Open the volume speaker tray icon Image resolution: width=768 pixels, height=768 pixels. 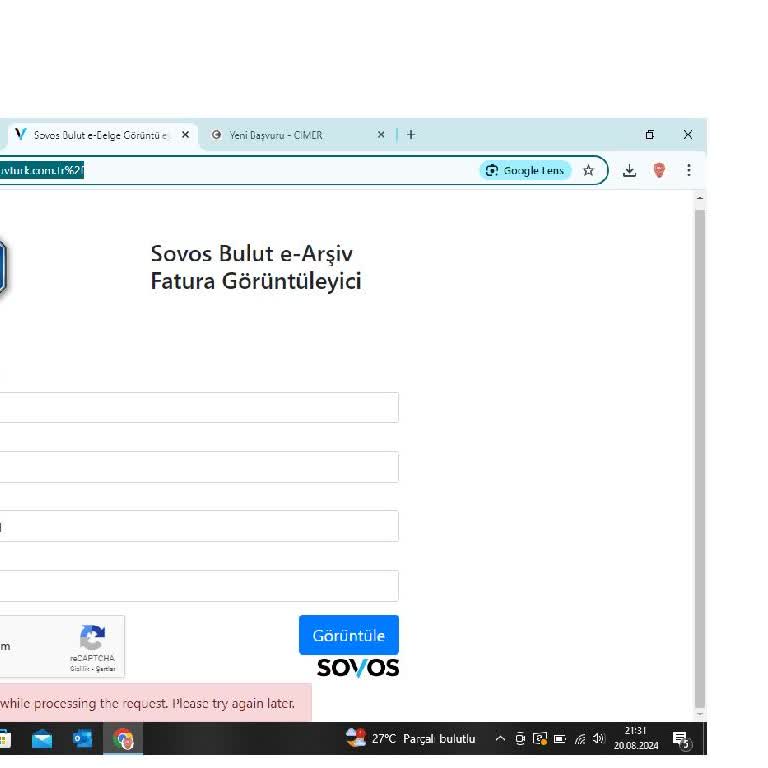point(599,738)
